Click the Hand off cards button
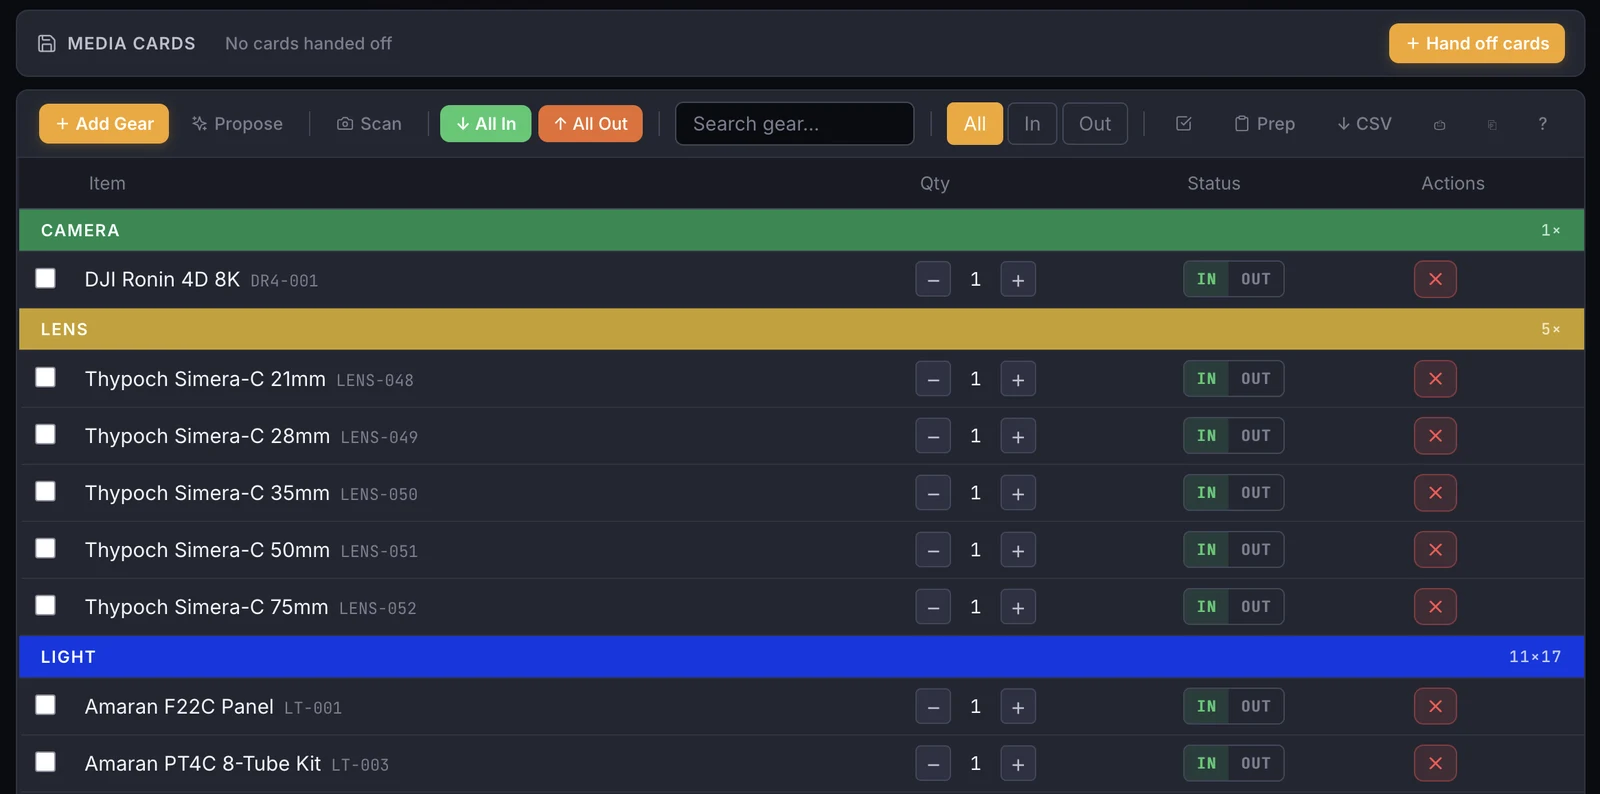 1477,44
